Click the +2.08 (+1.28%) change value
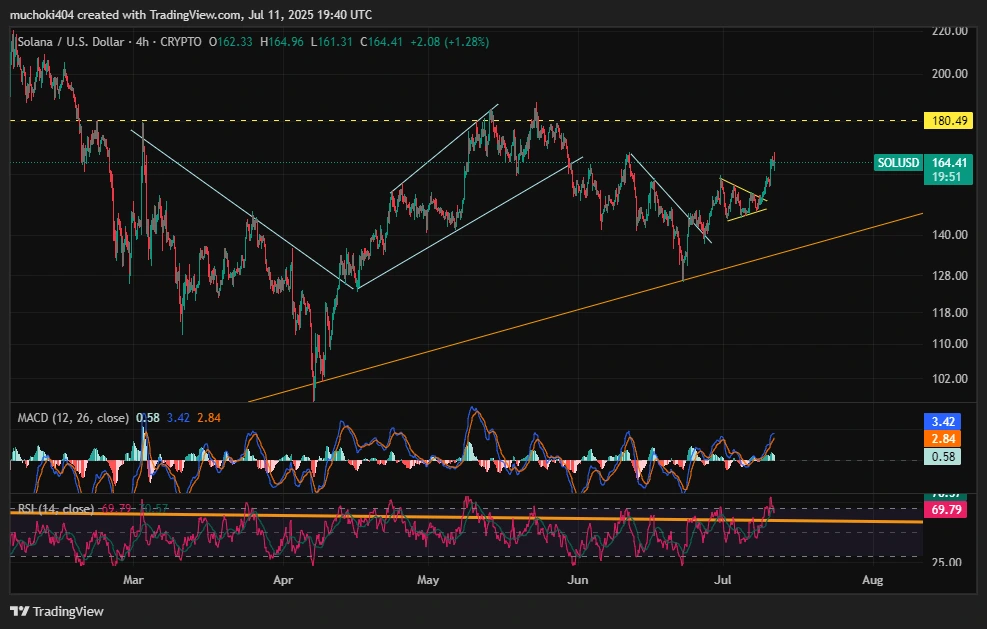This screenshot has width=987, height=629. tap(447, 42)
